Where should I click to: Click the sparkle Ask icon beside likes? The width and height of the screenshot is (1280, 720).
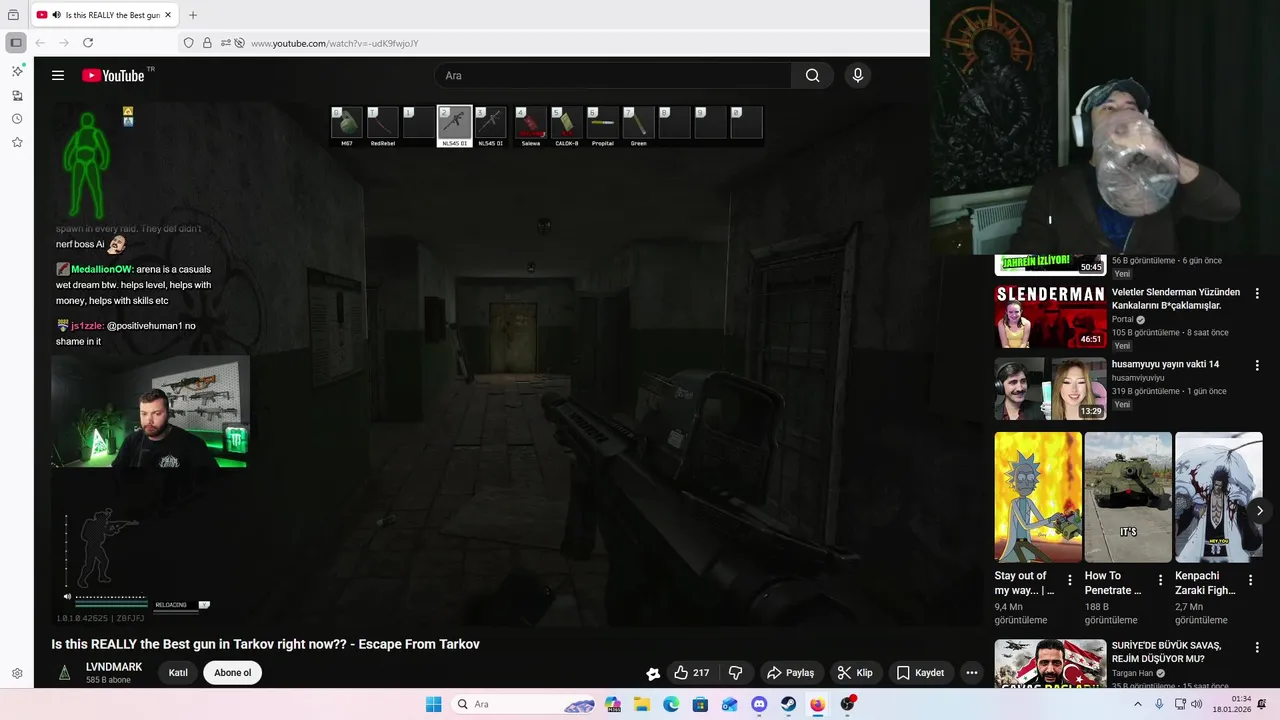click(x=653, y=673)
